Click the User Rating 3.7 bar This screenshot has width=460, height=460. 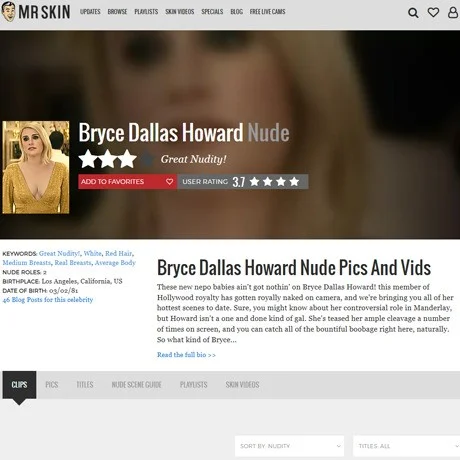pos(243,182)
